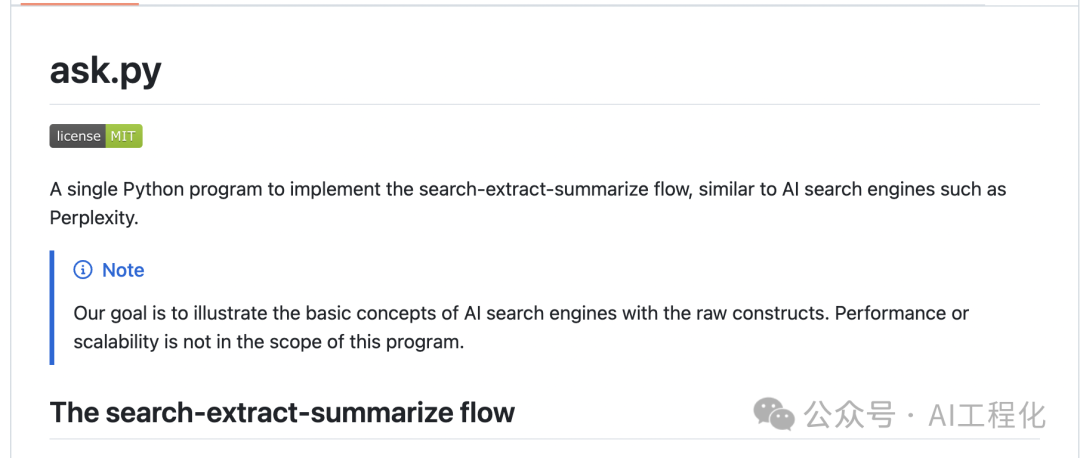The width and height of the screenshot is (1080, 458).
Task: Click the divider line under ask.py heading
Action: pos(544,104)
